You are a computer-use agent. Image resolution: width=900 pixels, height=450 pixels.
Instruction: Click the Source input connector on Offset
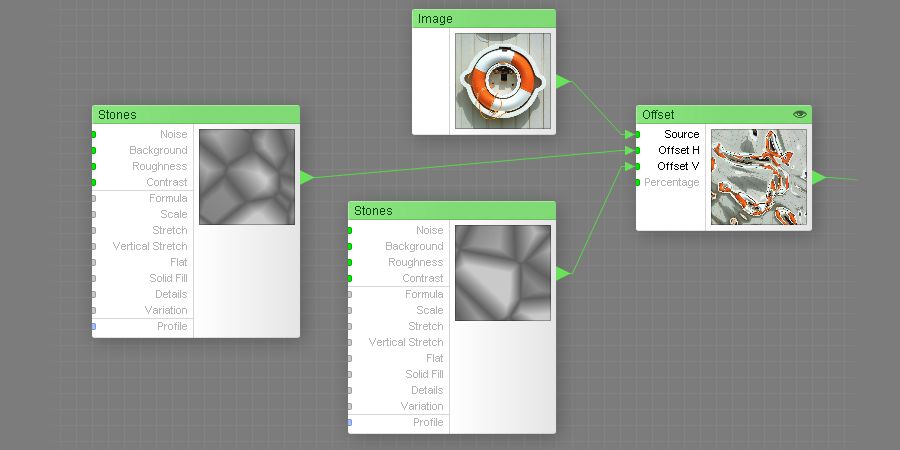[638, 134]
